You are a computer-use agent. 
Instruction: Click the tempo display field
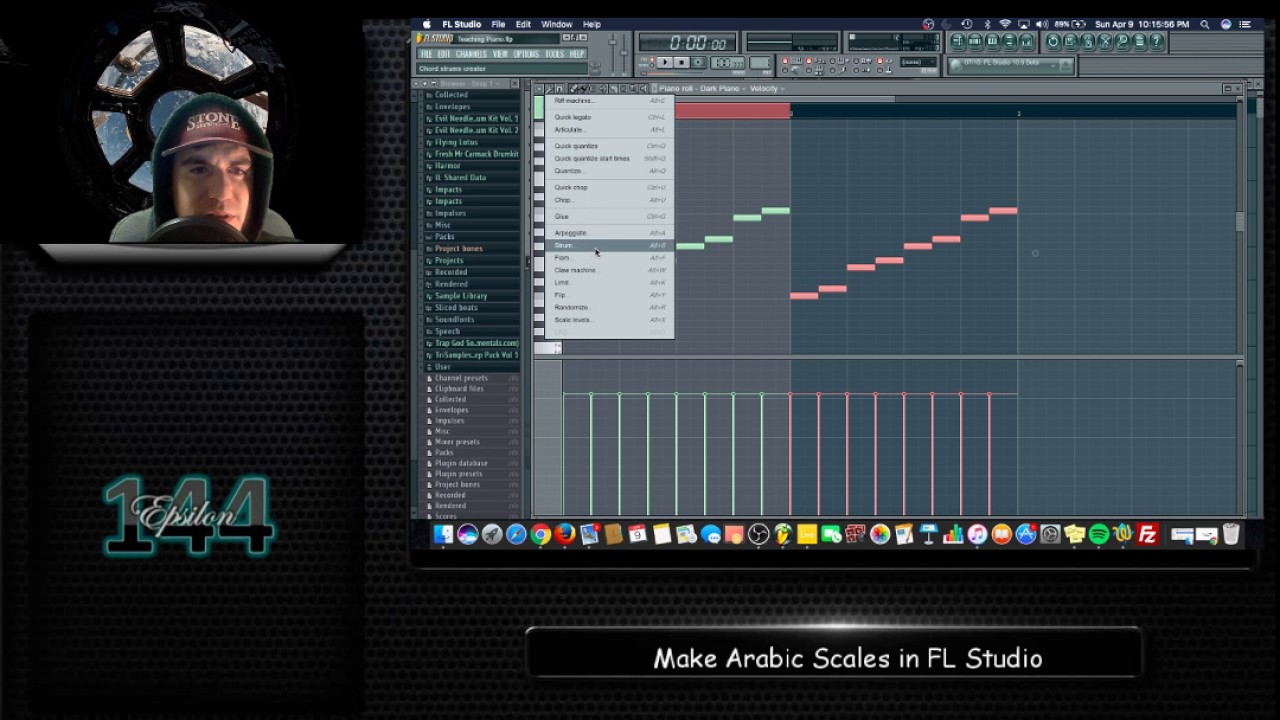pyautogui.click(x=727, y=63)
